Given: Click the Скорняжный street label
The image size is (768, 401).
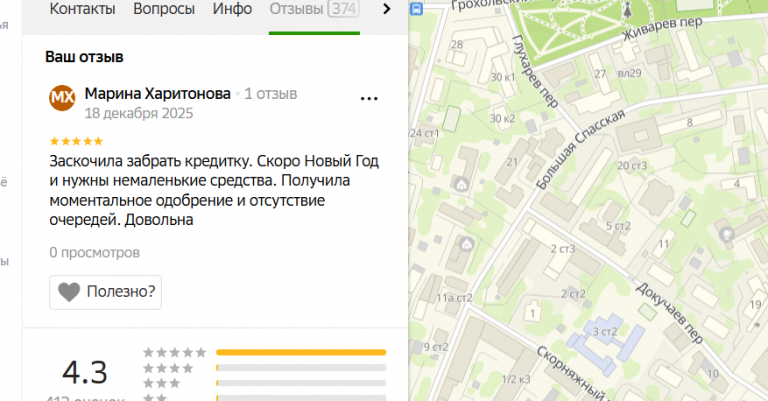Looking at the screenshot, I should tap(571, 373).
